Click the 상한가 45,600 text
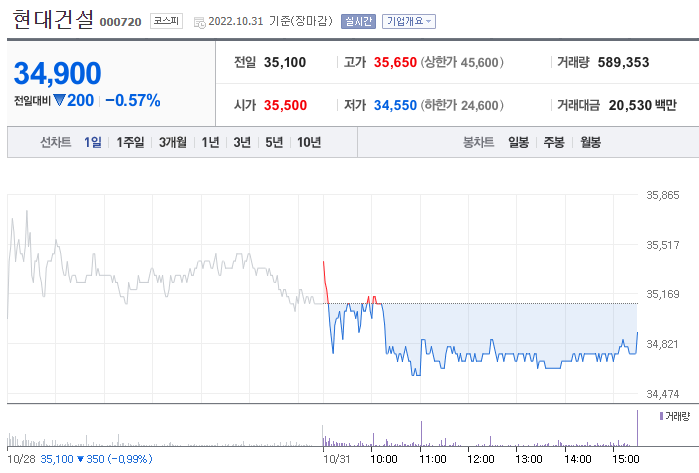 point(462,62)
